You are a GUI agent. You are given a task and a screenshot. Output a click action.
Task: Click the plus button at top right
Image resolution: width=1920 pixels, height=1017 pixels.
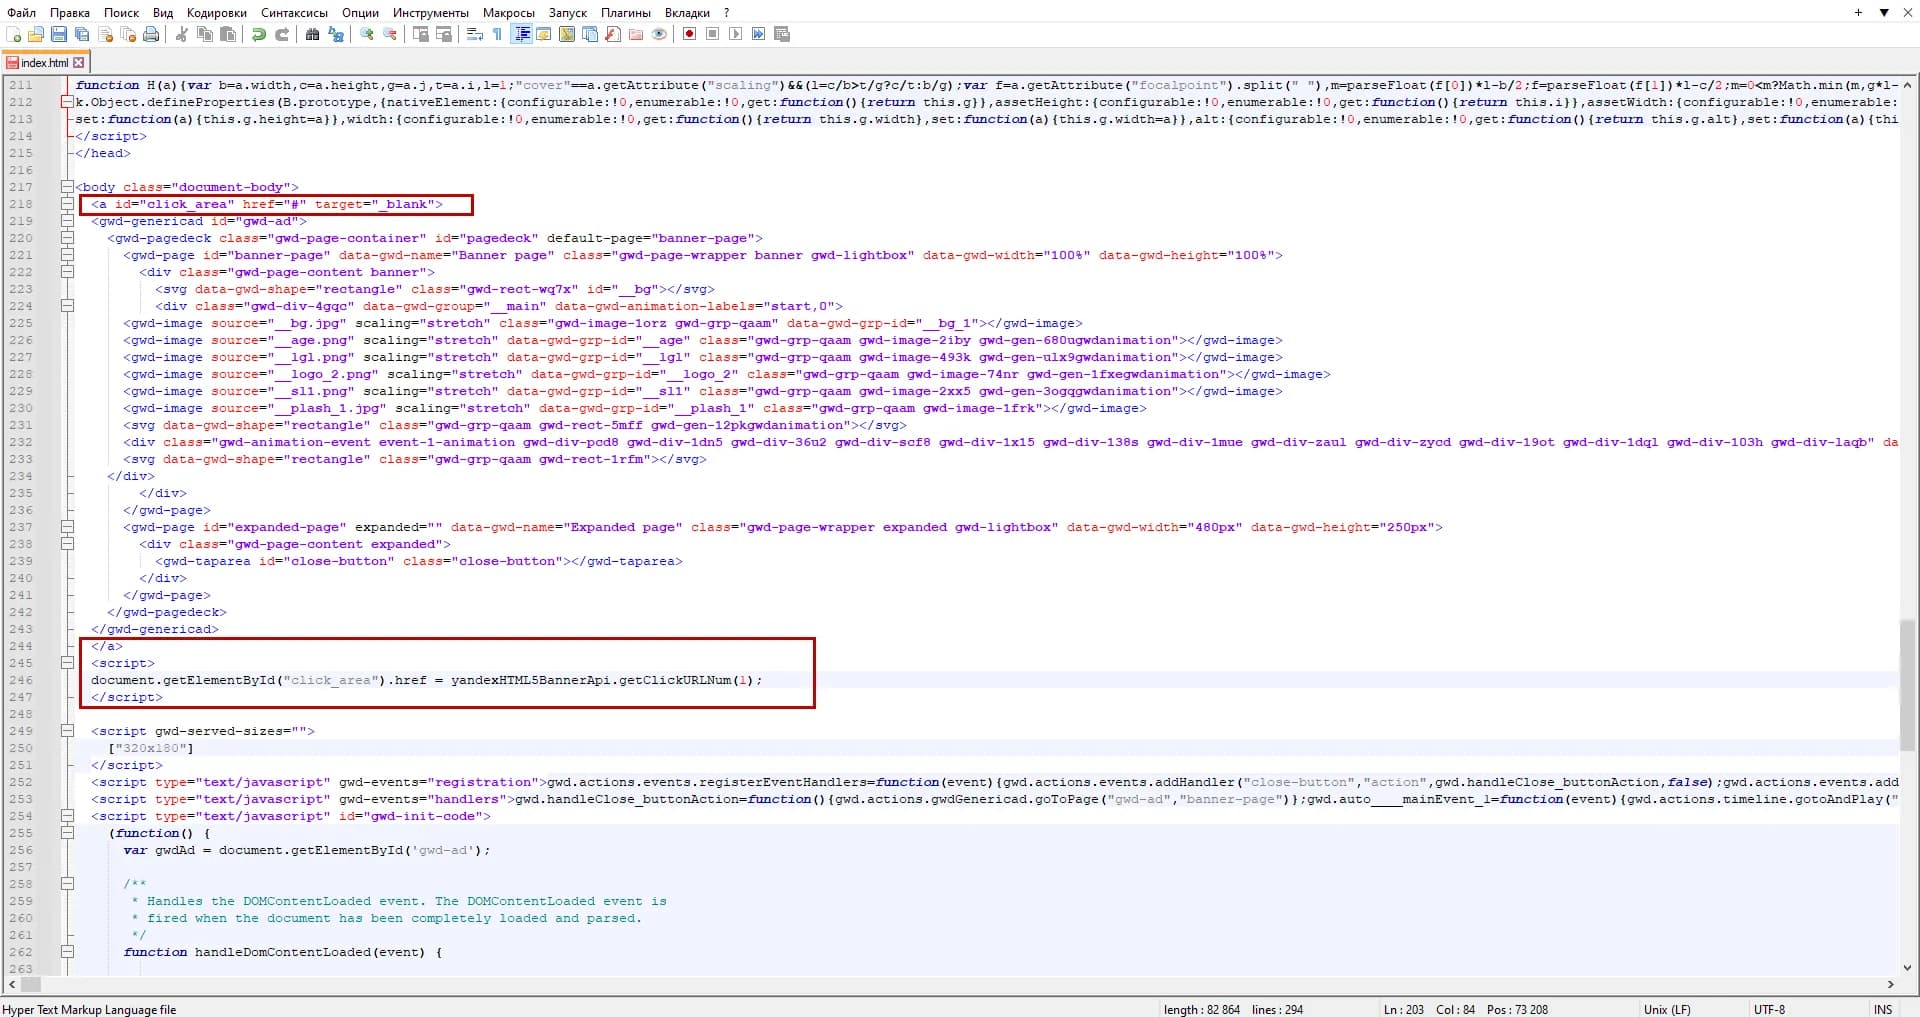[x=1858, y=12]
